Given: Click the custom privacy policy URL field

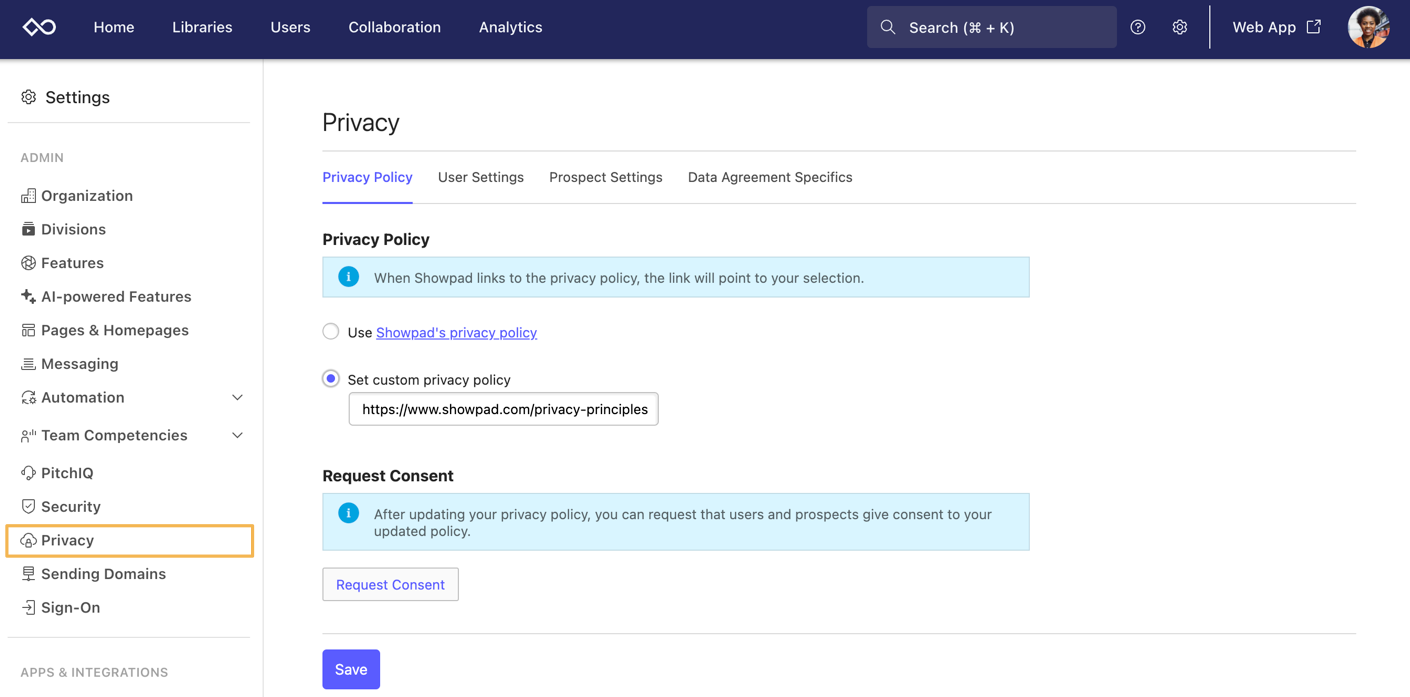Looking at the screenshot, I should [503, 409].
